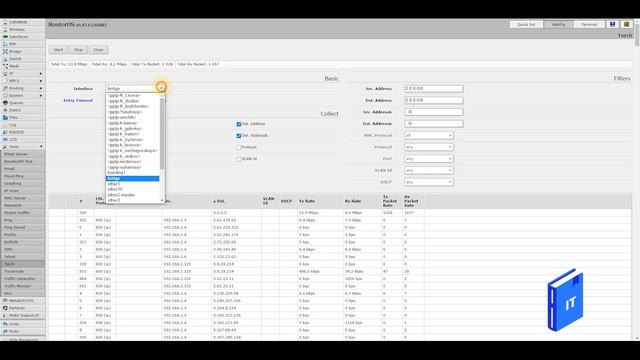The width and height of the screenshot is (640, 360).
Task: Click the save icon in top bar
Action: (x=613, y=24)
